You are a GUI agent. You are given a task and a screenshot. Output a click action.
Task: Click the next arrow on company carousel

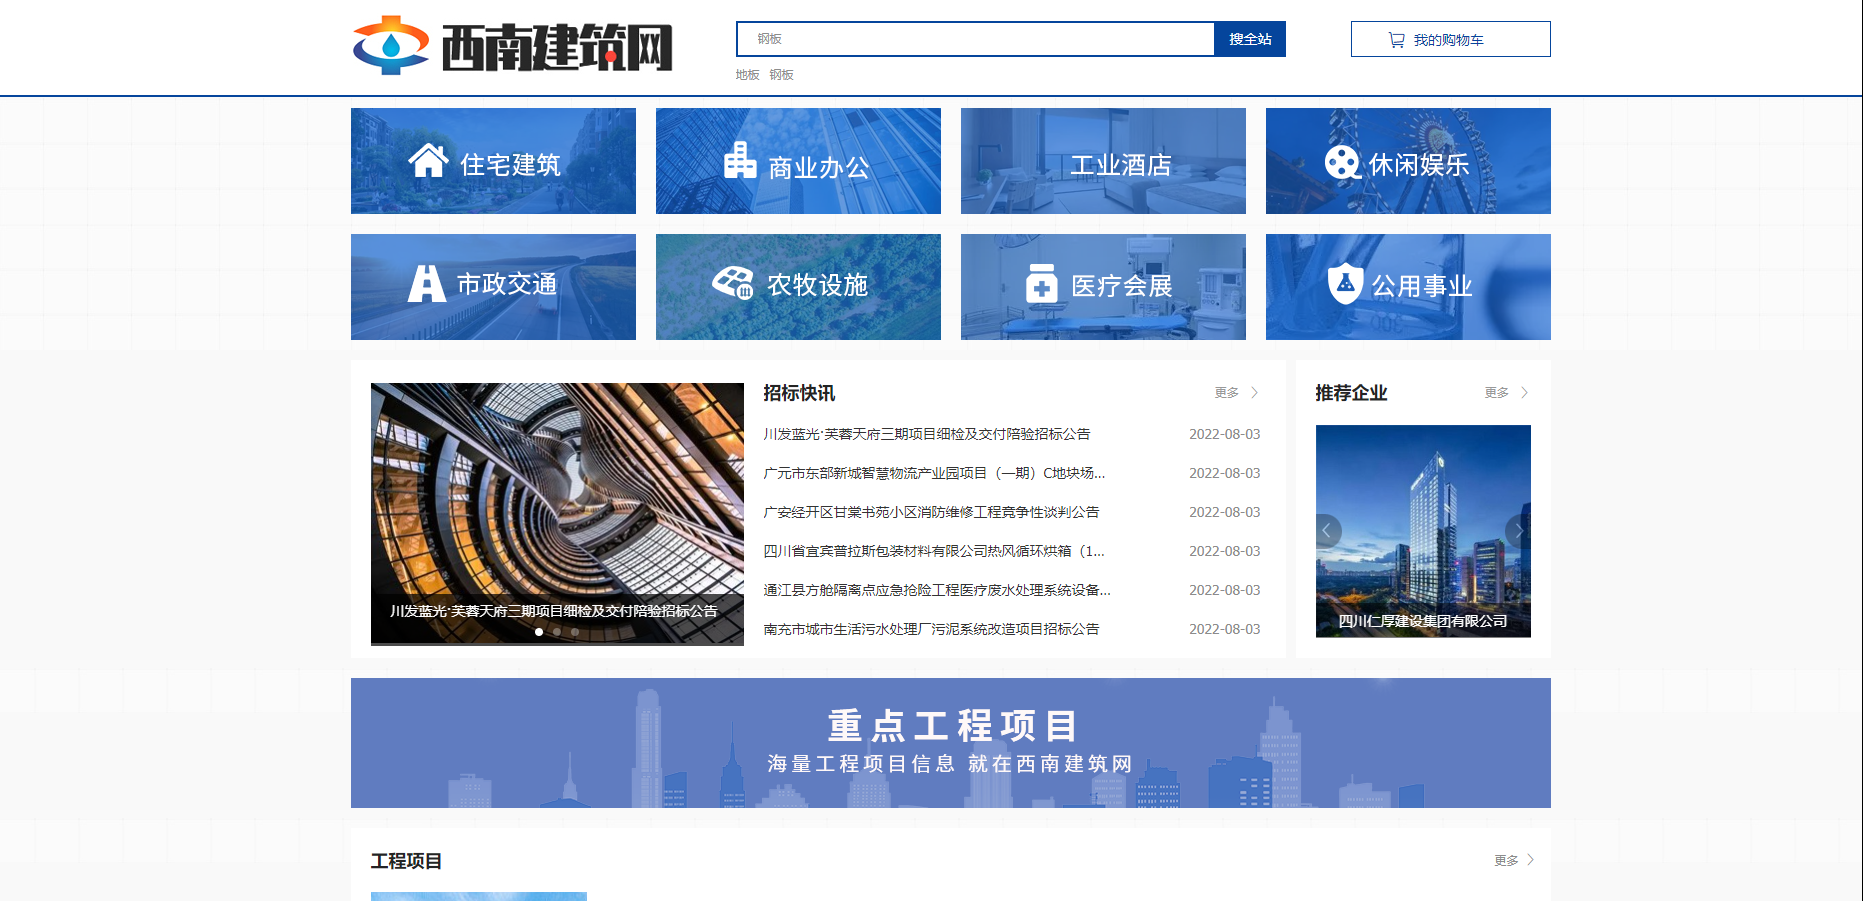click(1518, 530)
